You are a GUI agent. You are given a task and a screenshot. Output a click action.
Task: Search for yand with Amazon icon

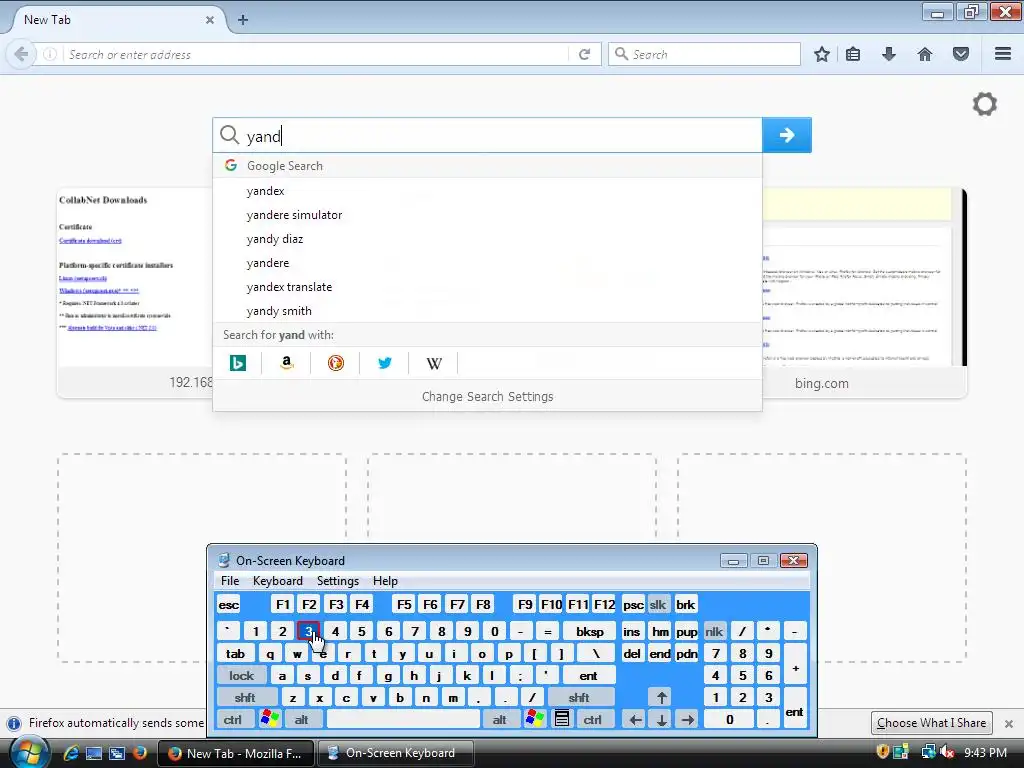click(286, 363)
